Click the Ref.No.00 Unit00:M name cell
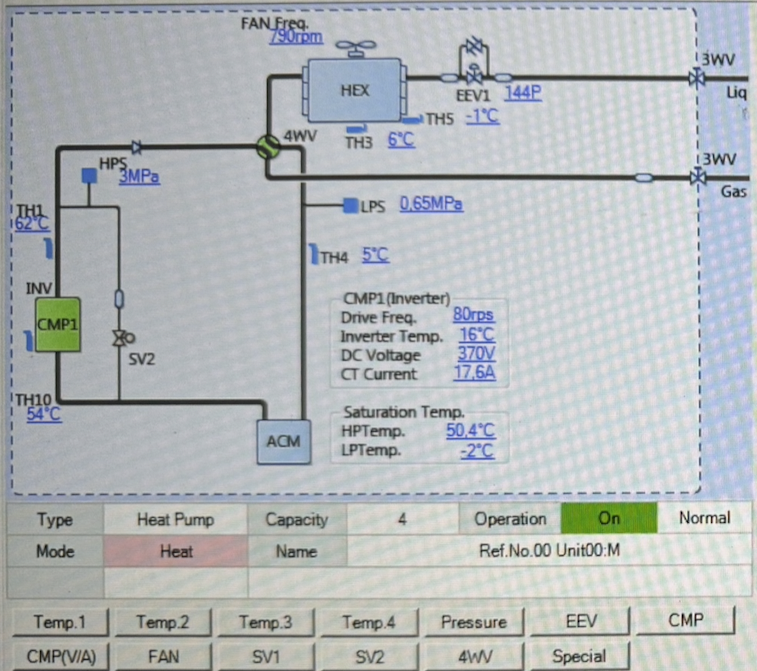 tap(549, 550)
